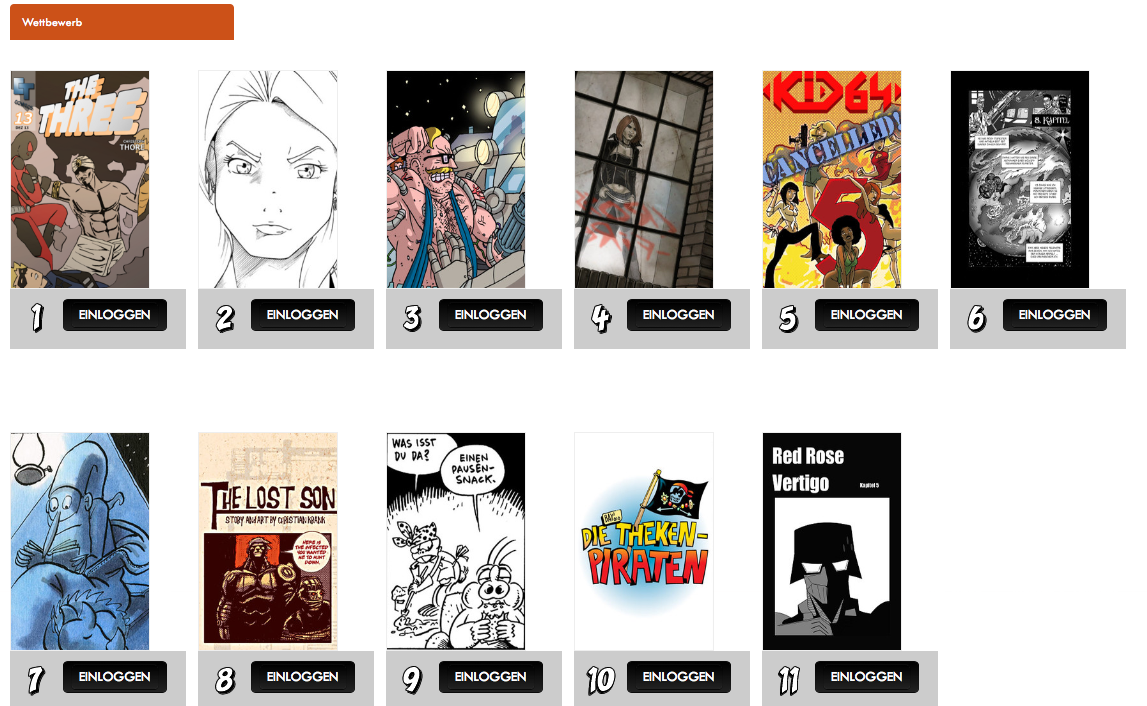1147x706 pixels.
Task: Select the sketched woman face cover
Action: click(268, 179)
